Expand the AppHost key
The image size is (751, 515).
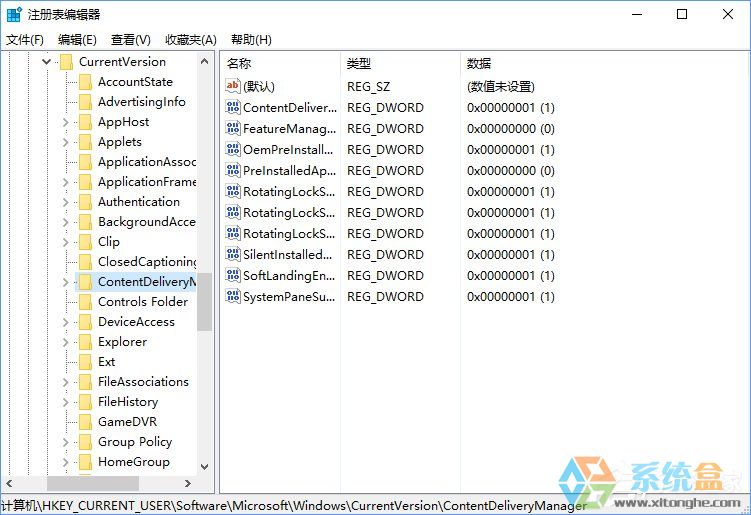[x=66, y=122]
